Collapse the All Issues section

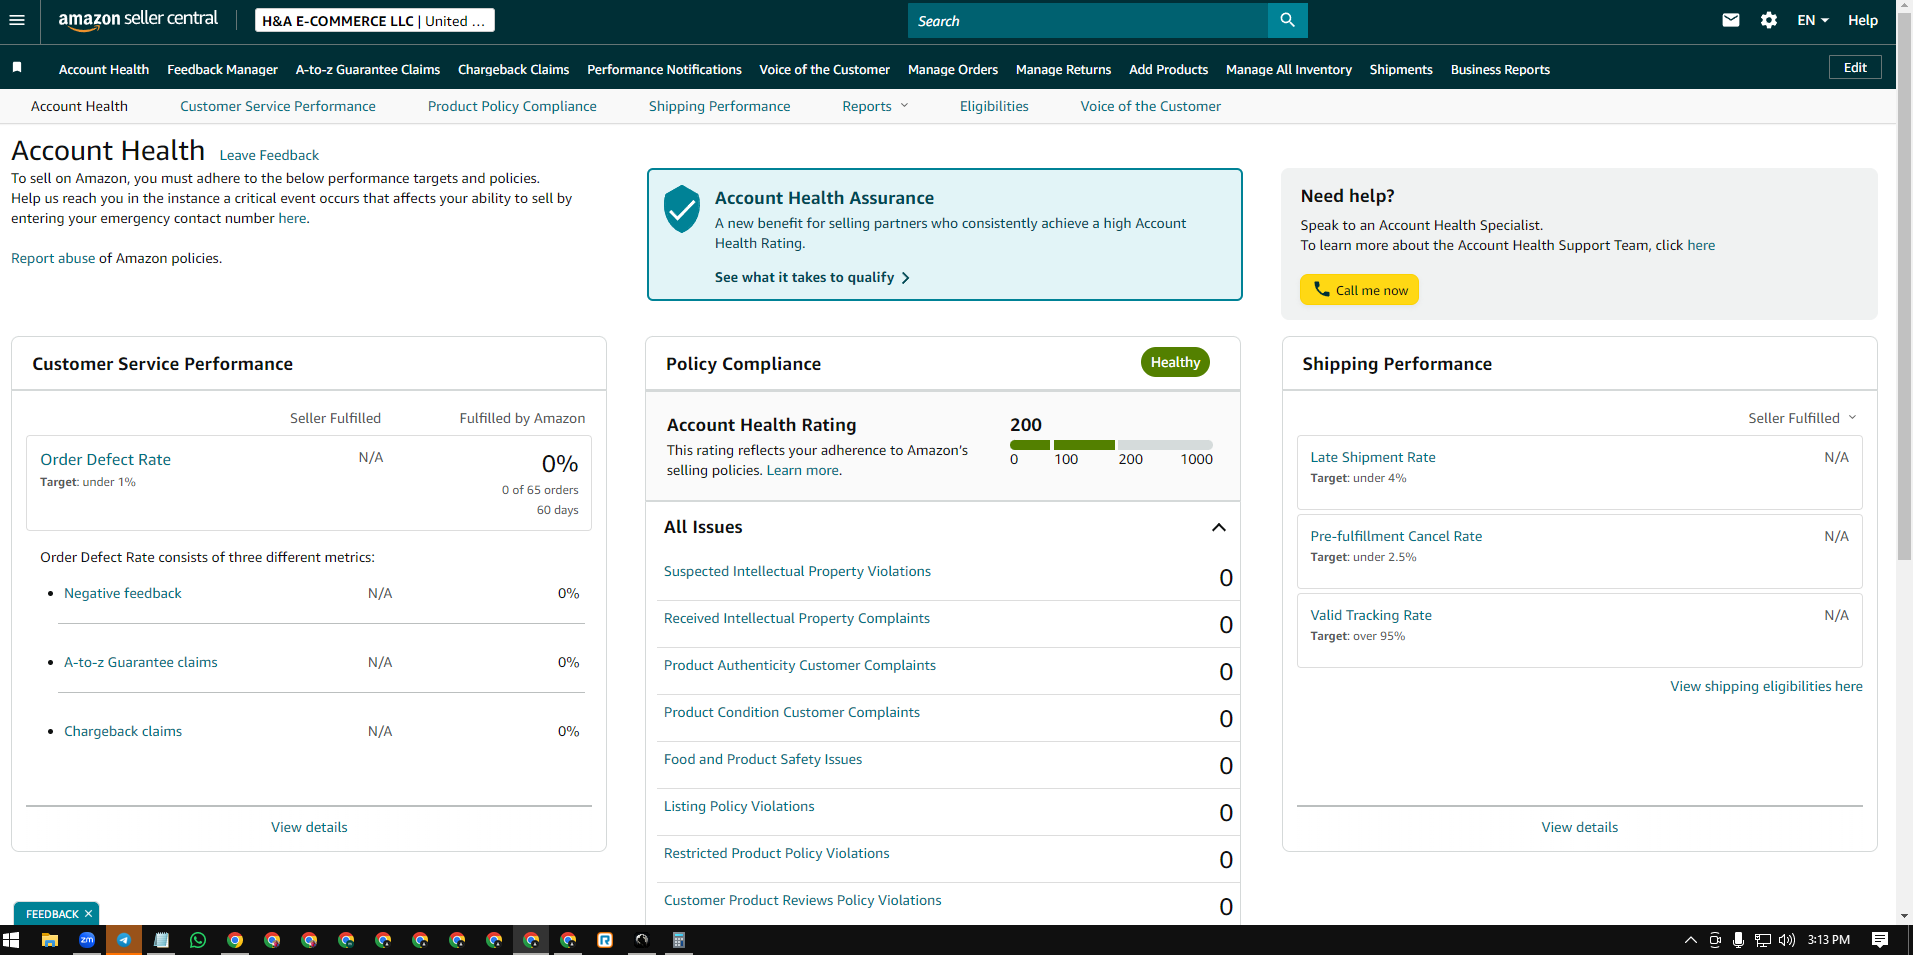coord(1219,527)
